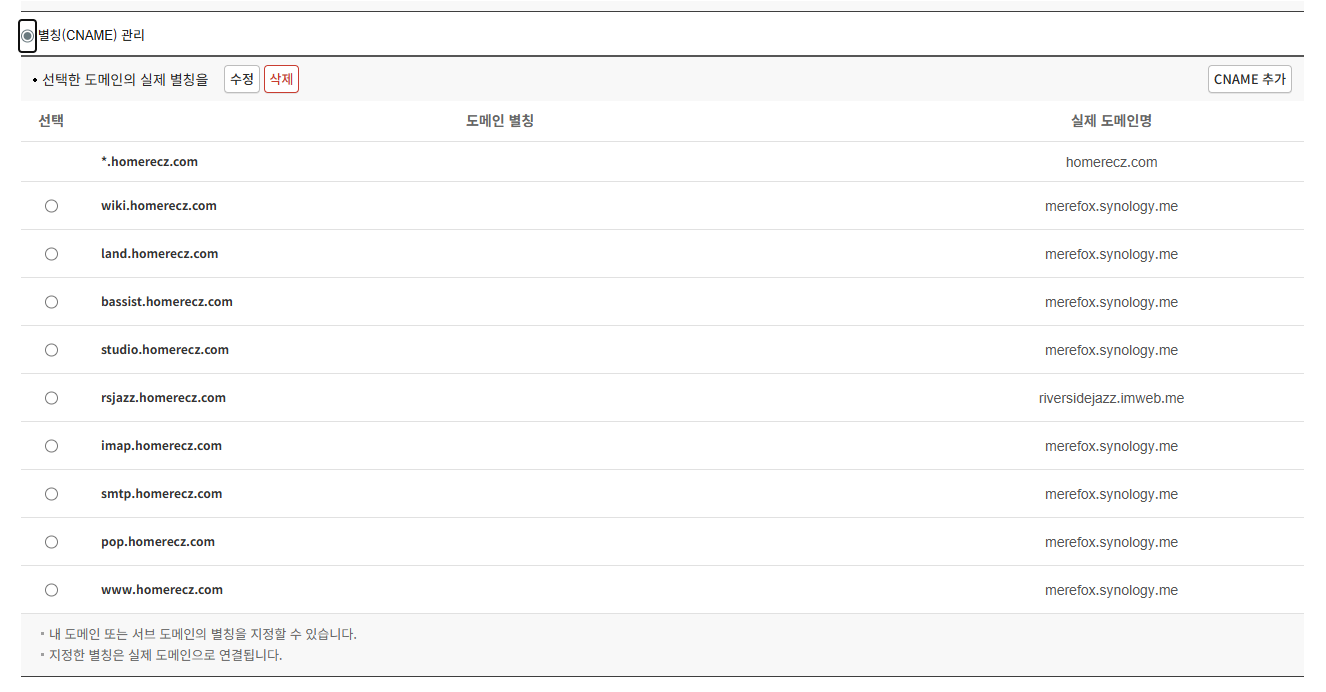Click the 도메인 별칭 column header
Image resolution: width=1326 pixels, height=692 pixels.
click(500, 121)
